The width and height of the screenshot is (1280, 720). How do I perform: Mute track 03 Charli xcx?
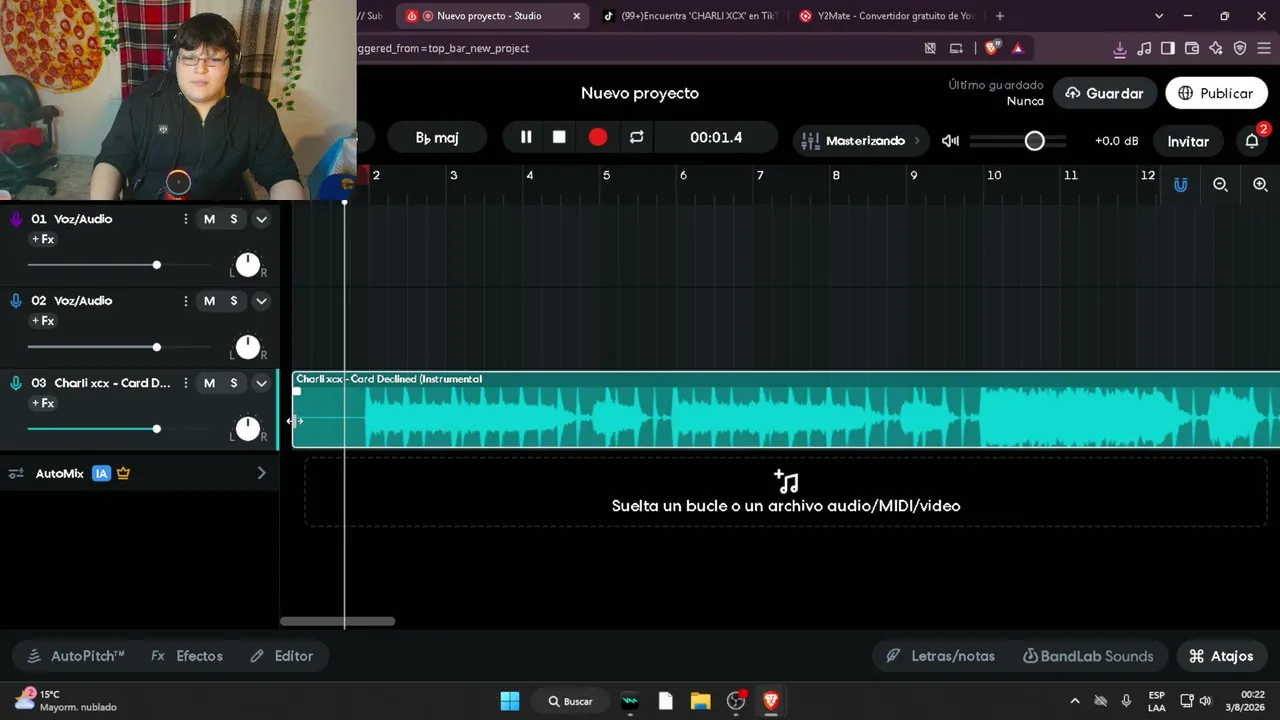pyautogui.click(x=209, y=383)
